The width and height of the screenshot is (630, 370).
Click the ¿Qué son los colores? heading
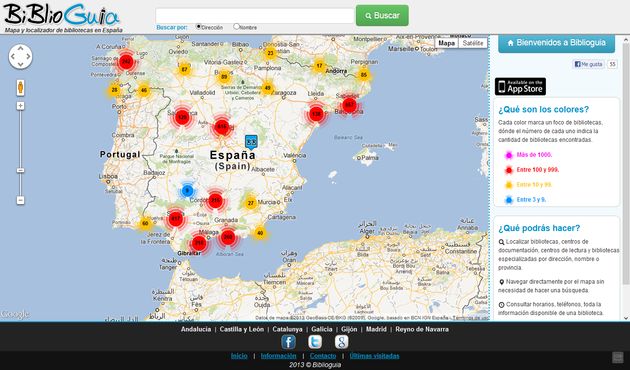coord(543,109)
